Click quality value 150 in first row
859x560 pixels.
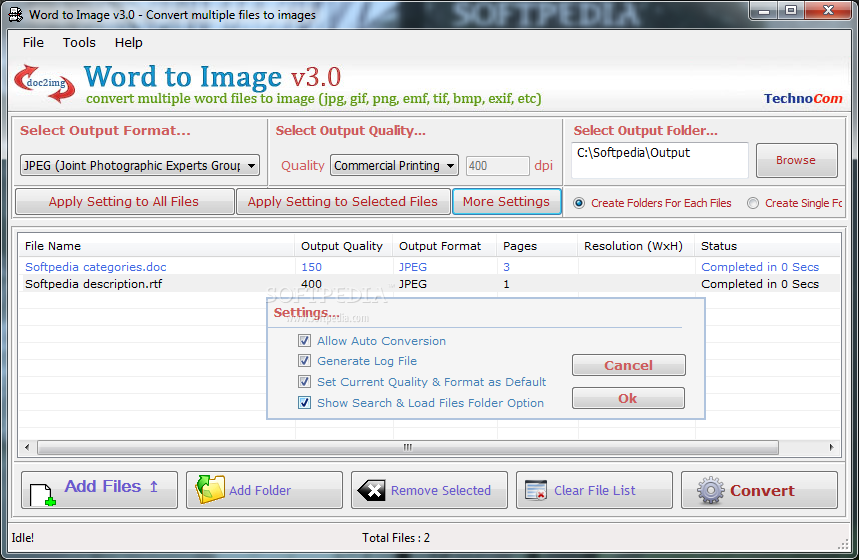click(x=312, y=267)
